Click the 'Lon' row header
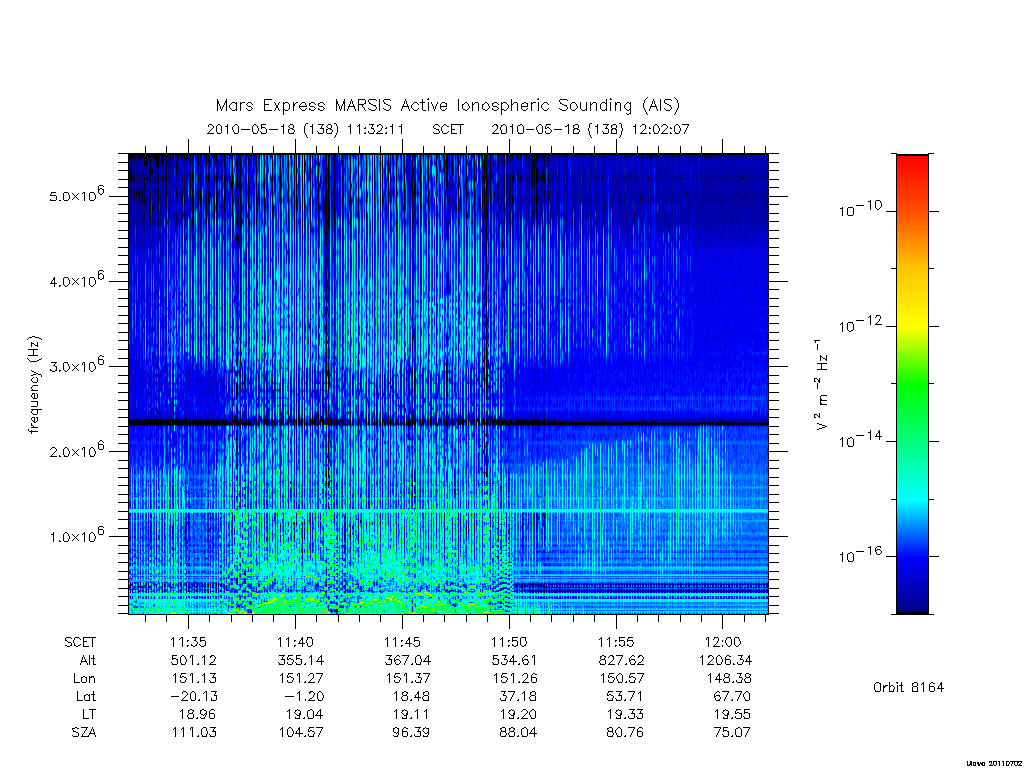The width and height of the screenshot is (1024, 768). pos(84,679)
